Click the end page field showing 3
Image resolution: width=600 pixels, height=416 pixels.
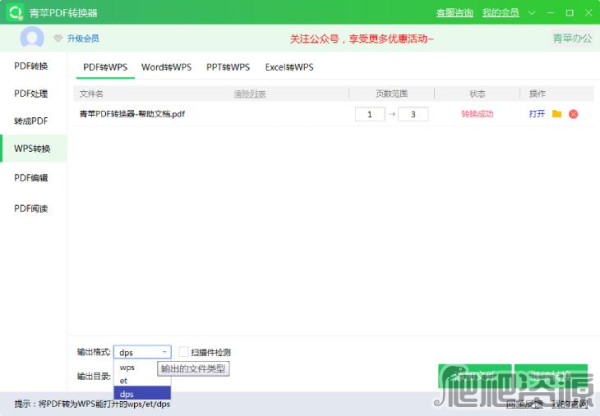pos(413,114)
